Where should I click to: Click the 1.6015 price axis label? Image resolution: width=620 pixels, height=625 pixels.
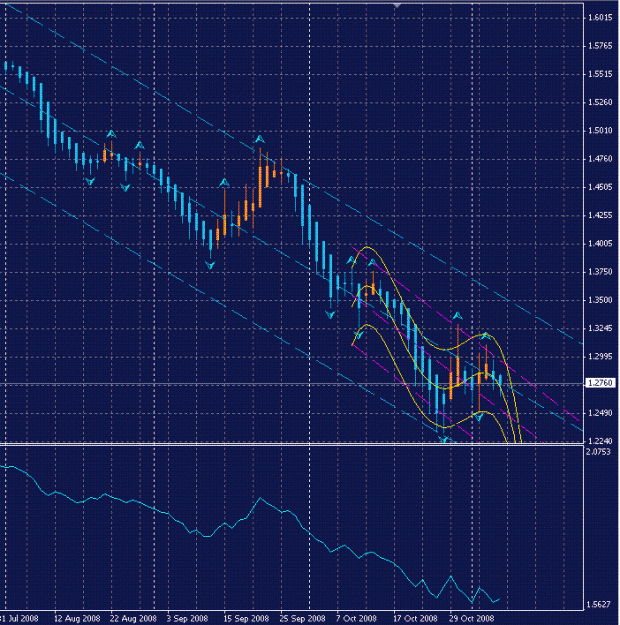(x=600, y=18)
